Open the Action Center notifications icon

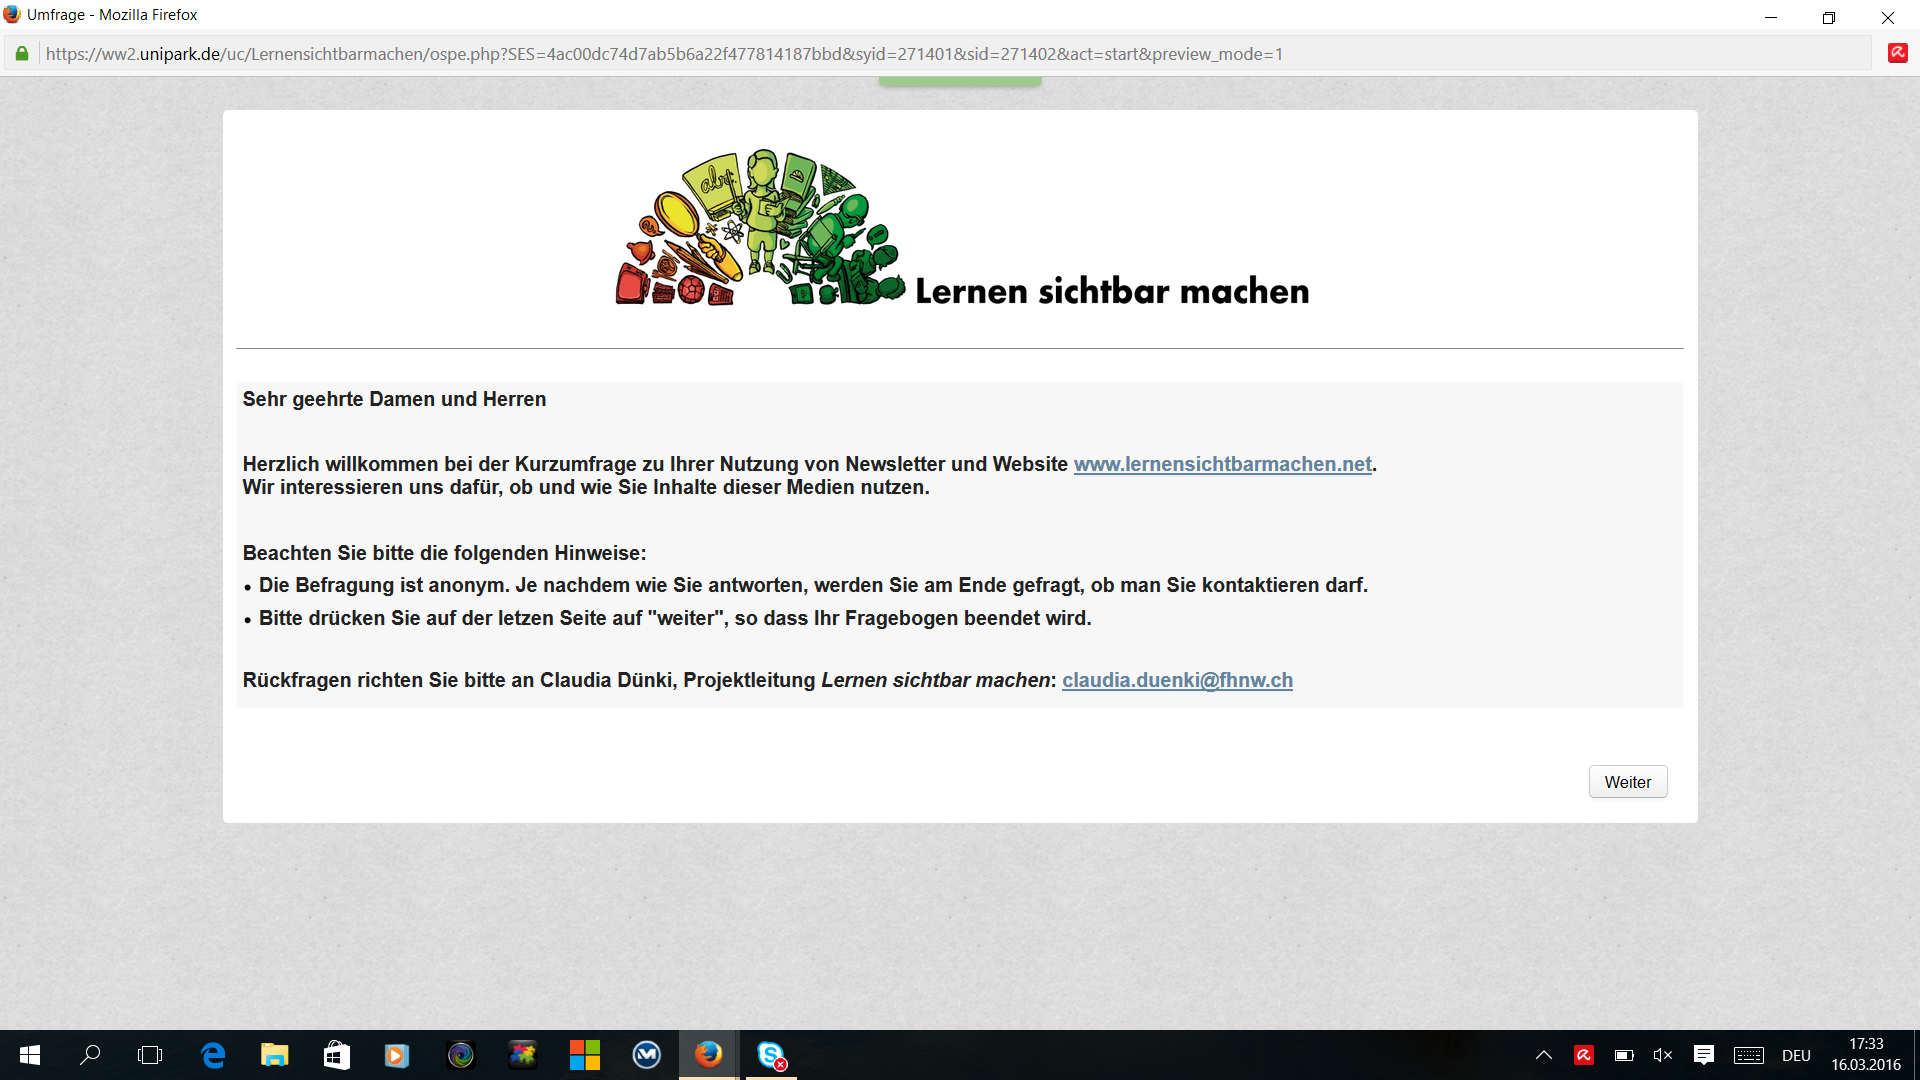pyautogui.click(x=1704, y=1055)
